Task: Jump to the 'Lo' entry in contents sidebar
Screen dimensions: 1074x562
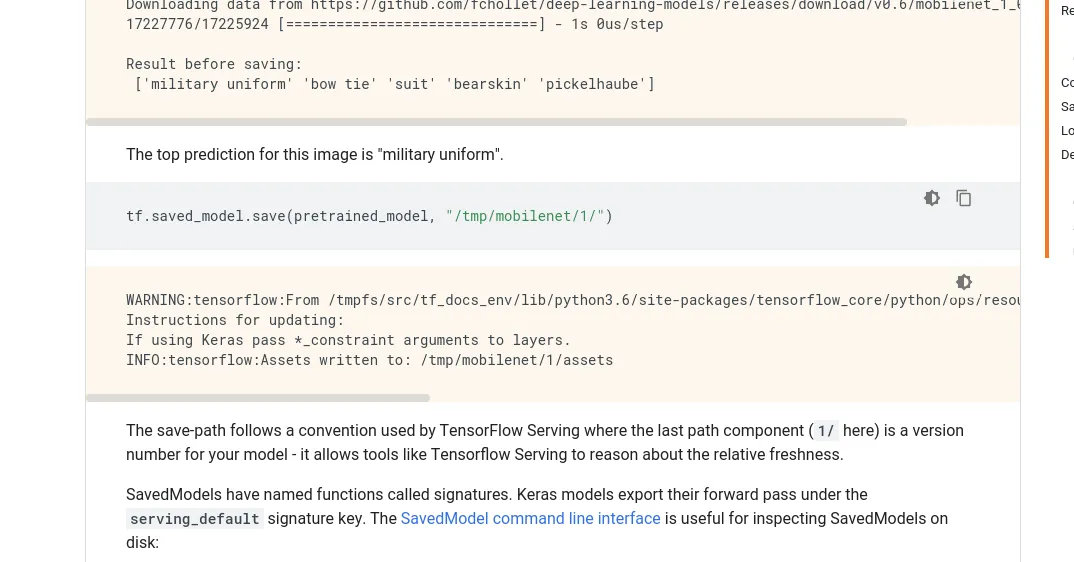Action: (1067, 131)
